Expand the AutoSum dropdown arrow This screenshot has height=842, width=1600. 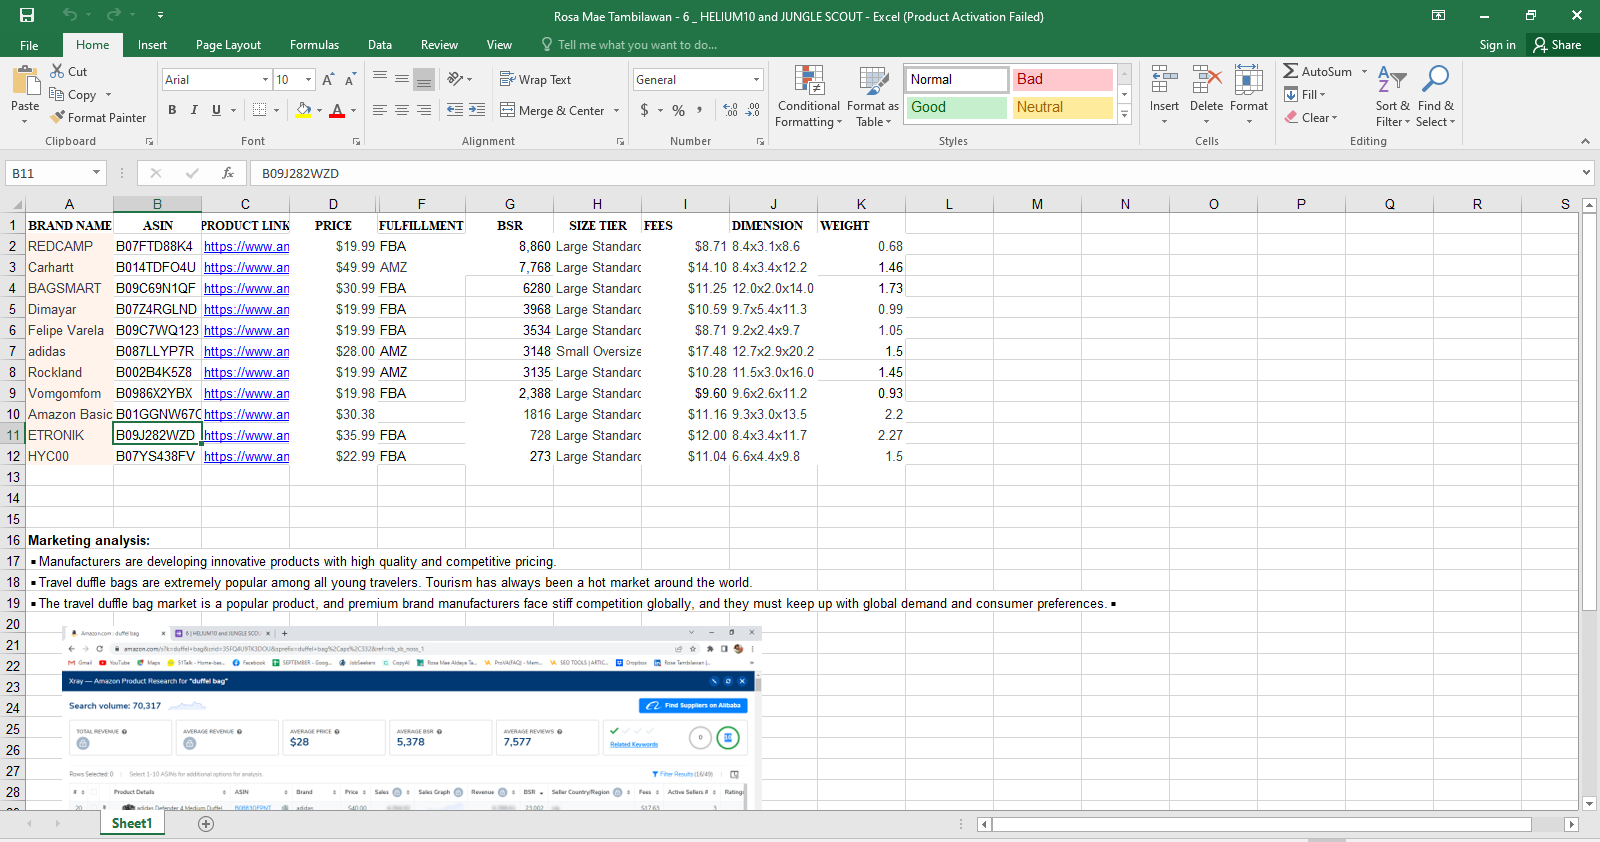click(x=1364, y=72)
